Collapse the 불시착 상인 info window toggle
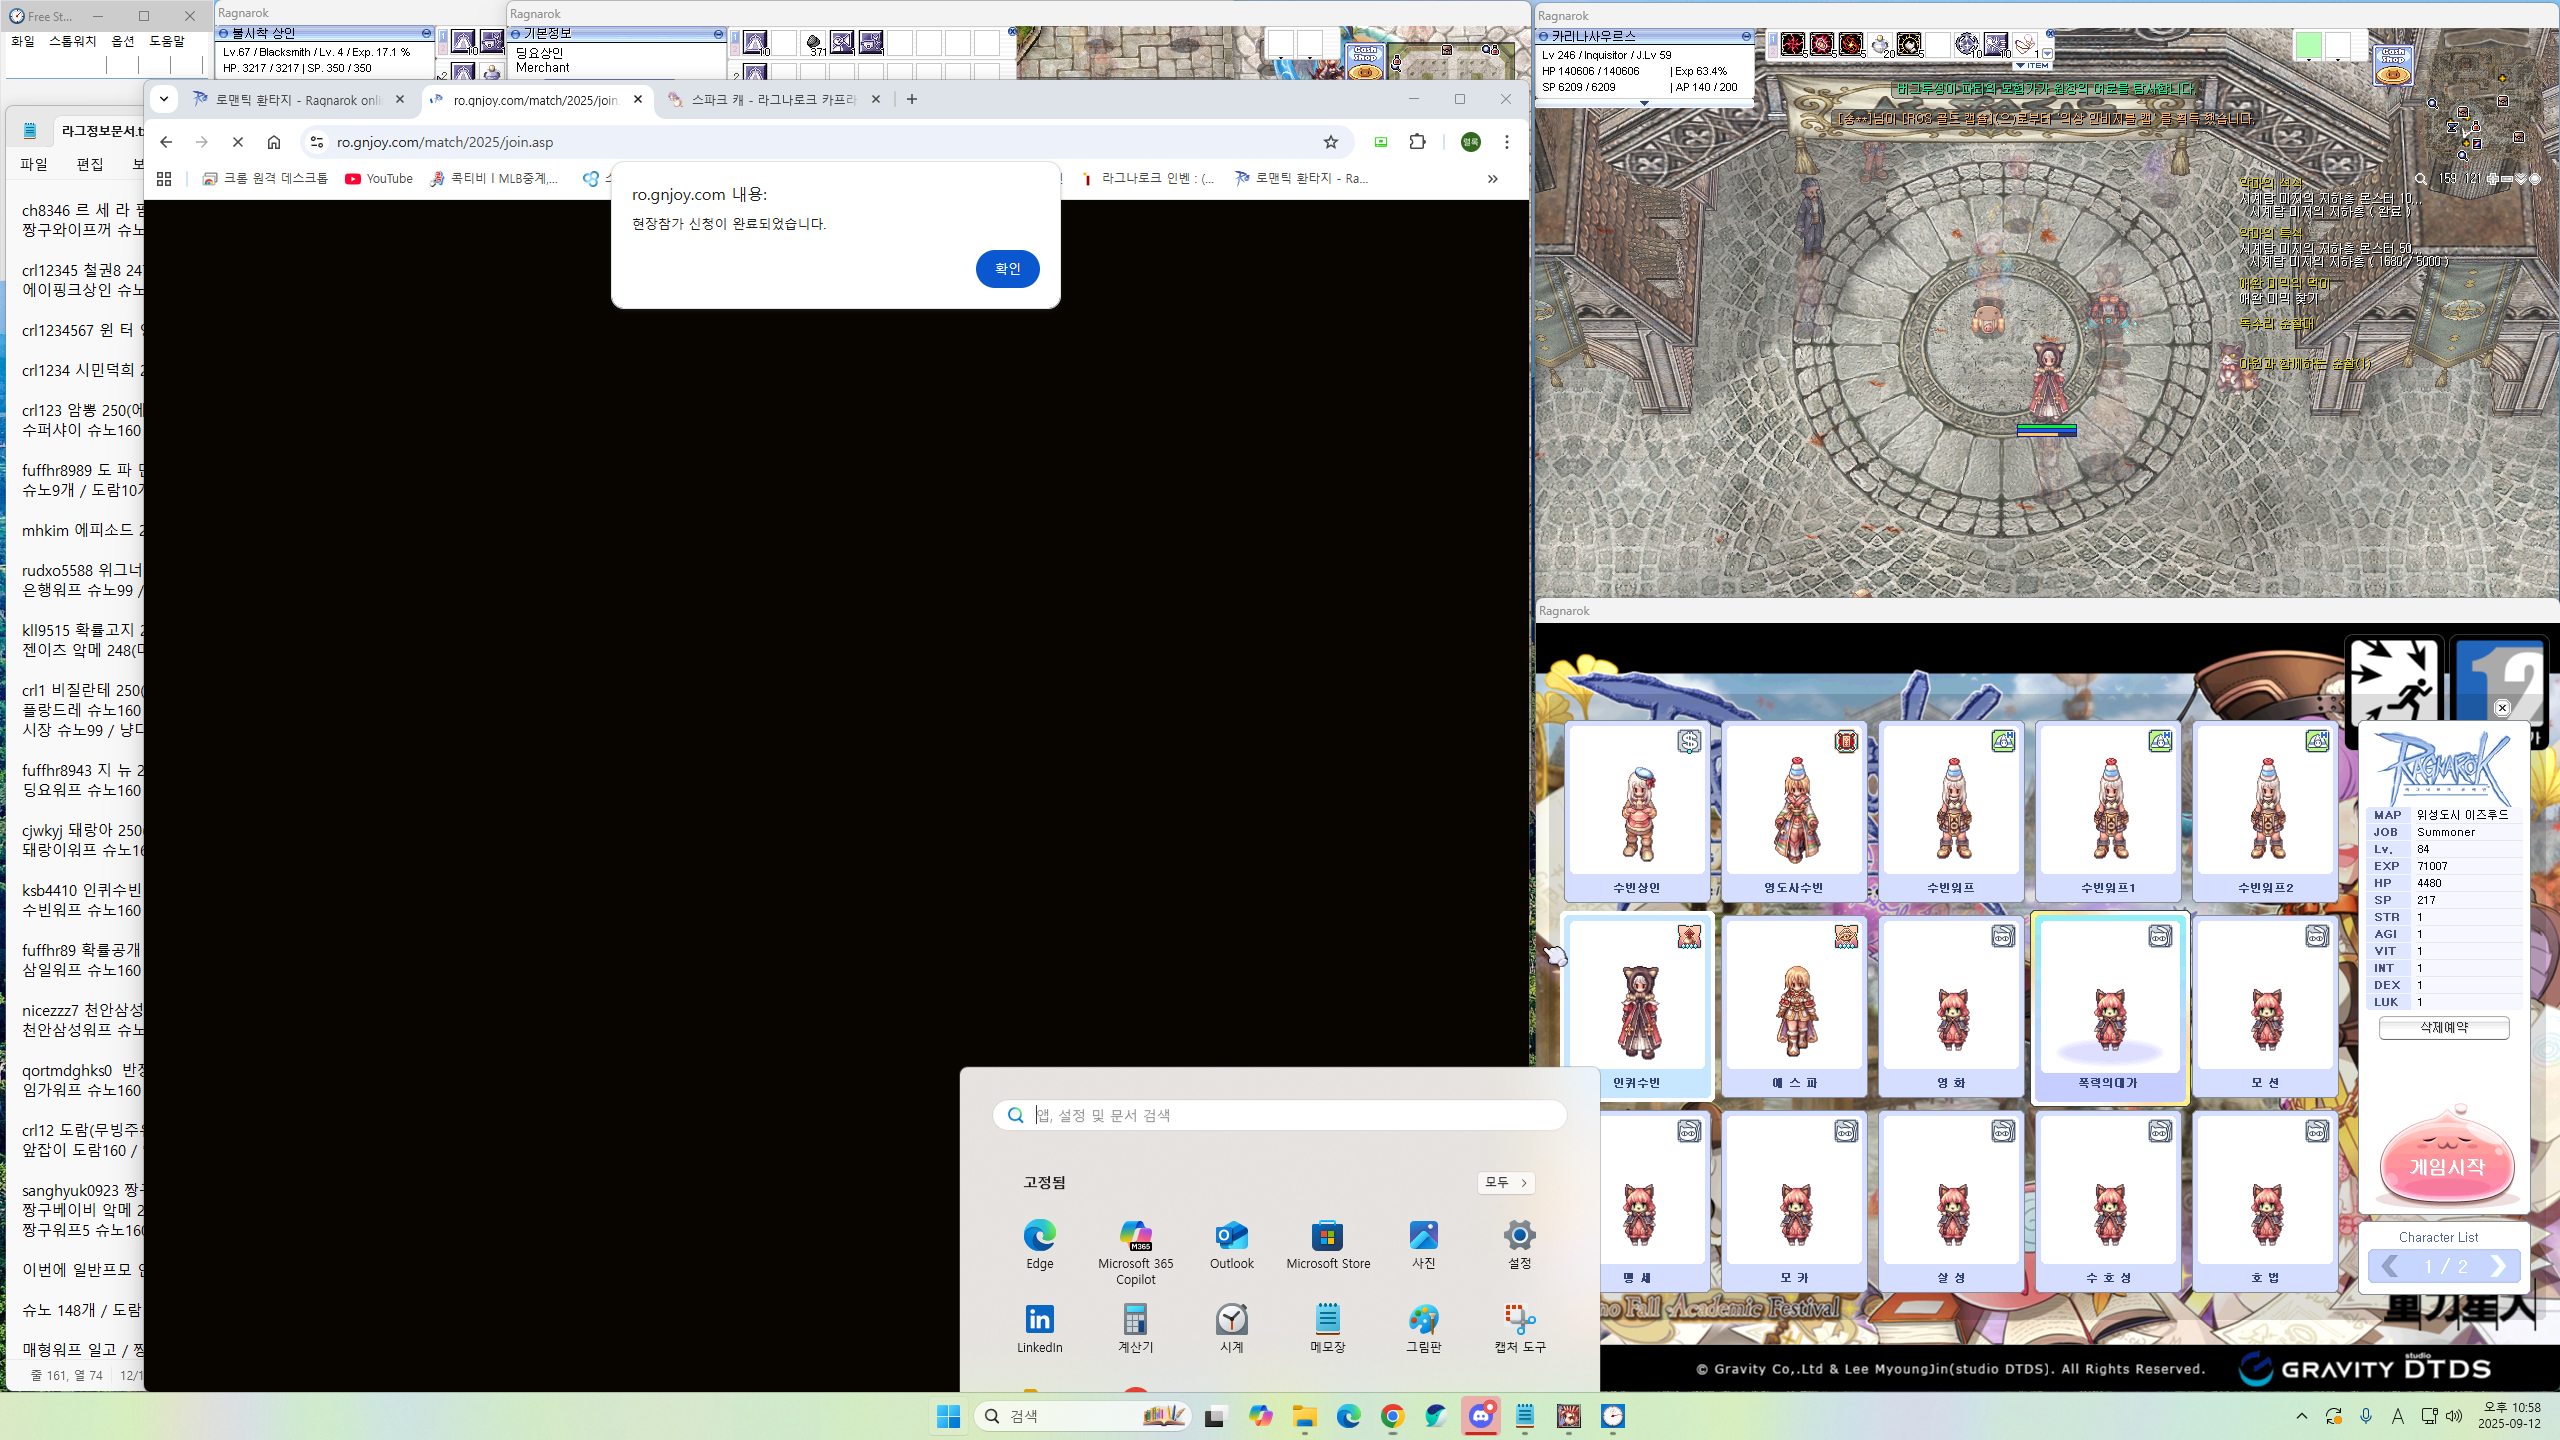 [426, 33]
